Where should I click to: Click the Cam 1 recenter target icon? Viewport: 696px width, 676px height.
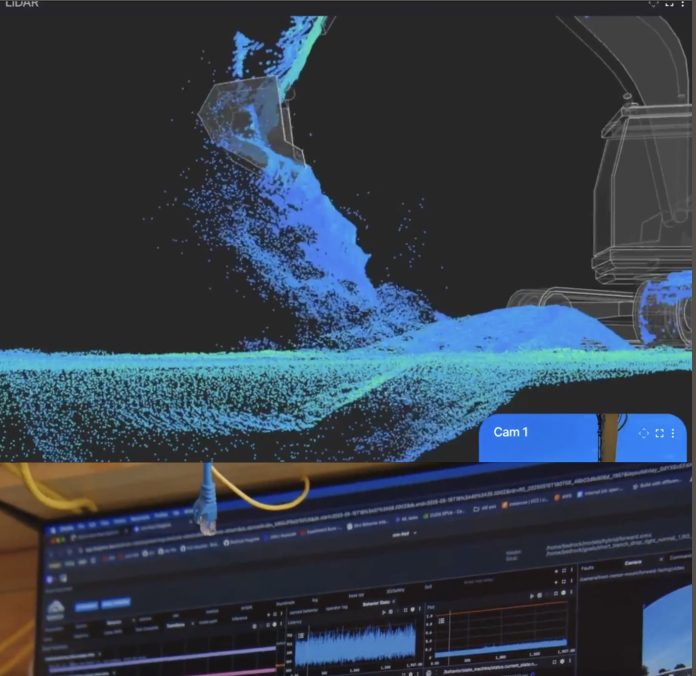tap(644, 433)
